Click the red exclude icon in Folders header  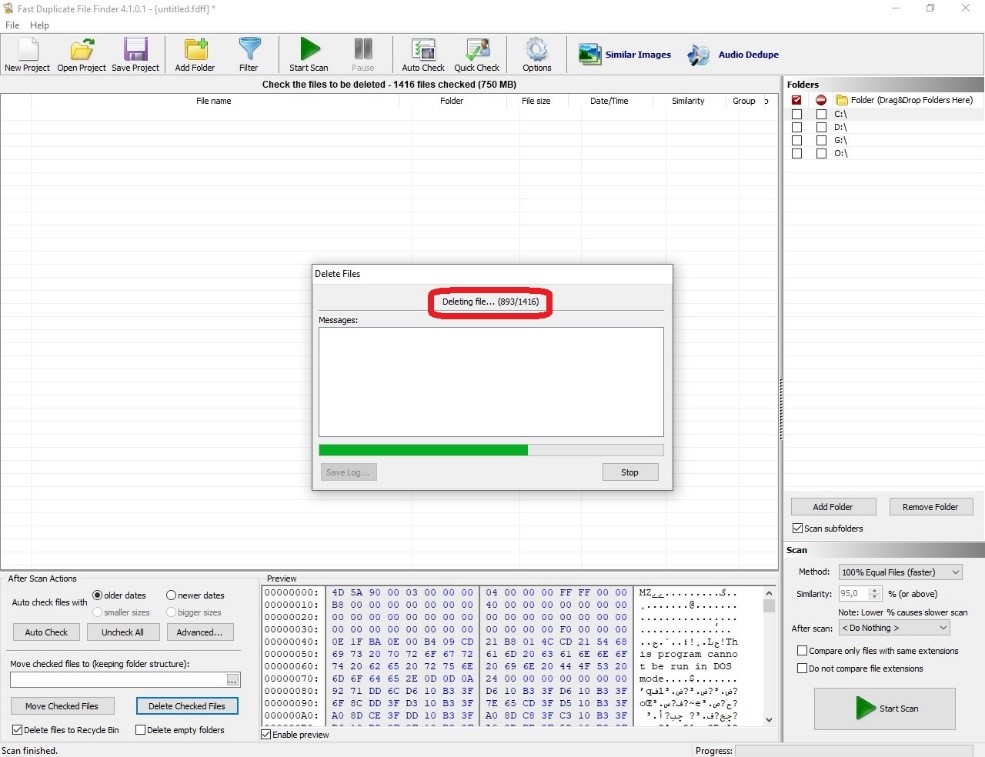point(821,100)
